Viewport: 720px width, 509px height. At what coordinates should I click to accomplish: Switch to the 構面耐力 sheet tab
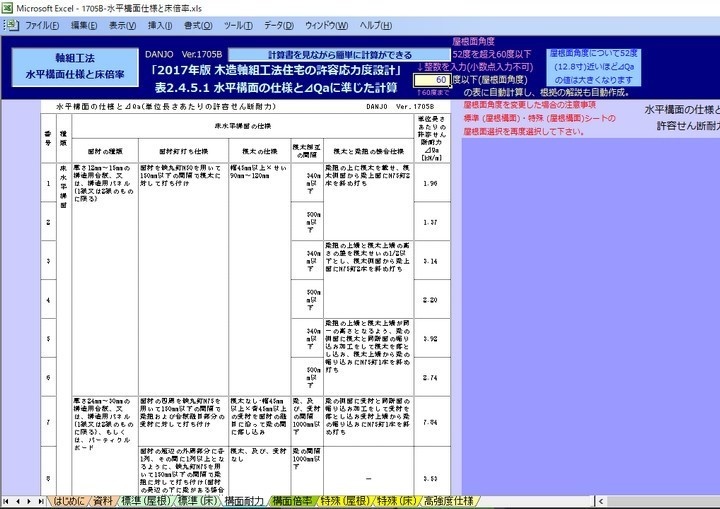[244, 501]
